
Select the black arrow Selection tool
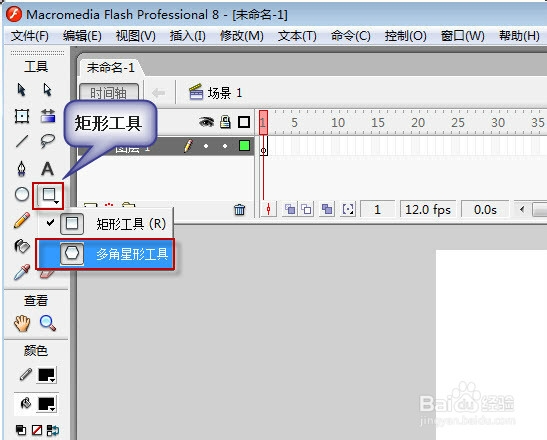pyautogui.click(x=21, y=90)
